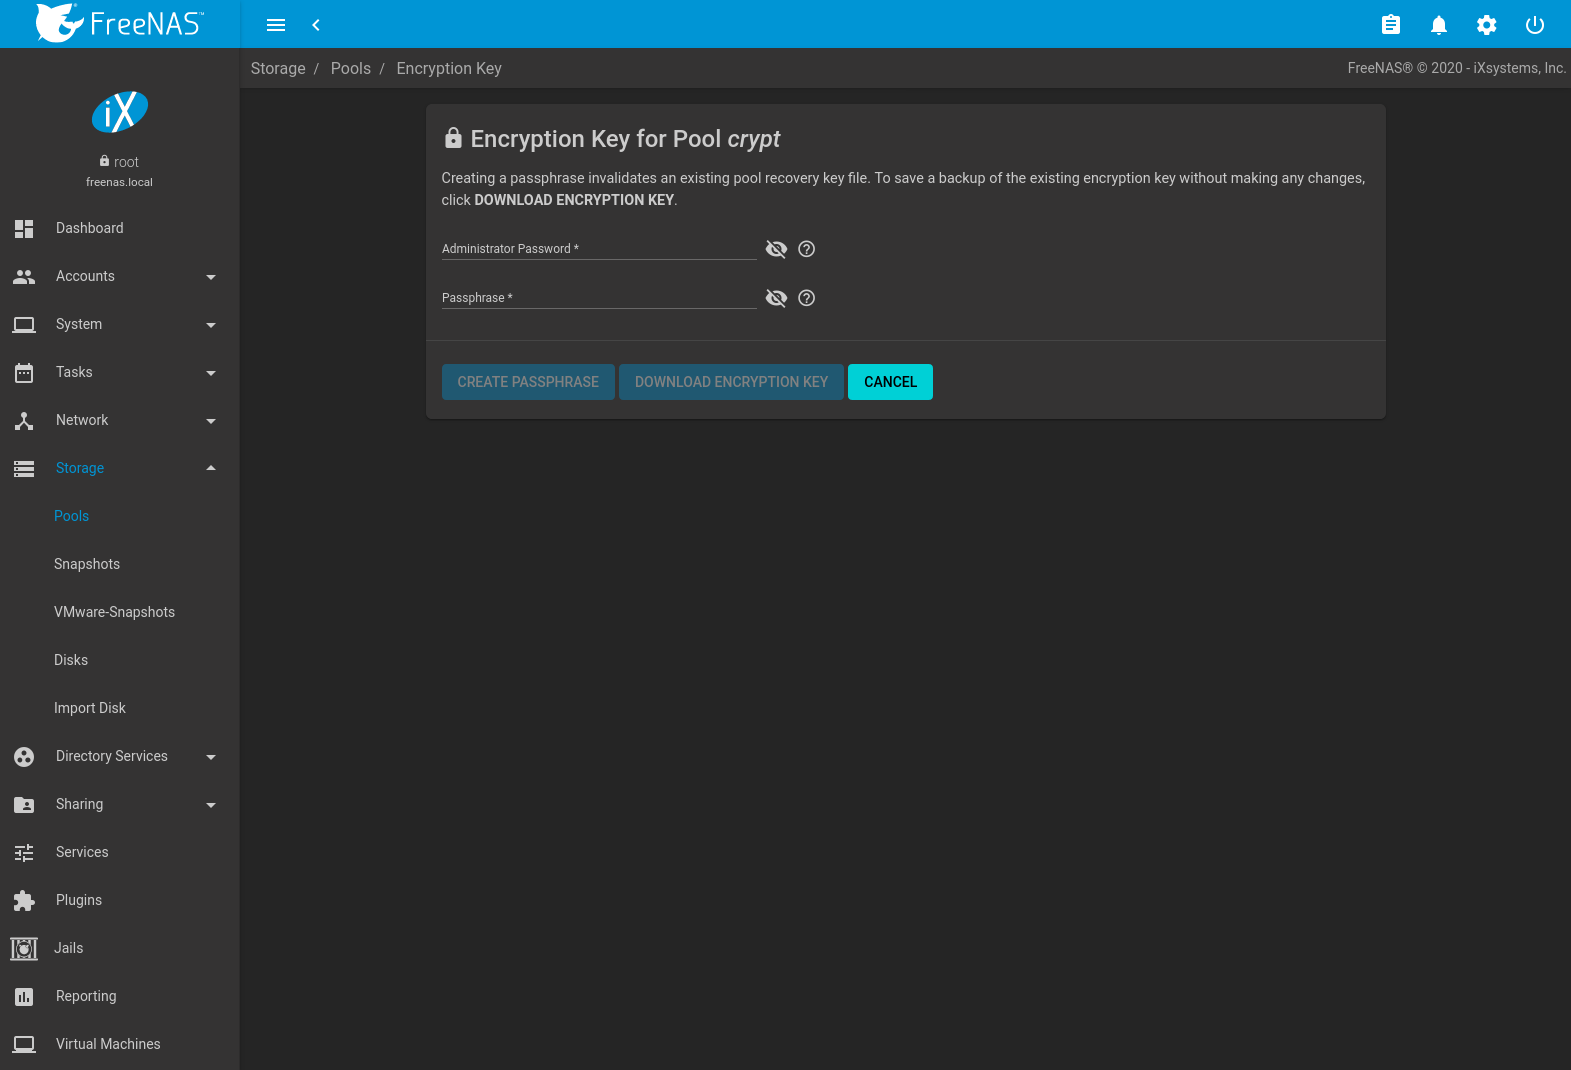The height and width of the screenshot is (1070, 1571).
Task: Open Snapshots under Storage
Action: tap(87, 564)
